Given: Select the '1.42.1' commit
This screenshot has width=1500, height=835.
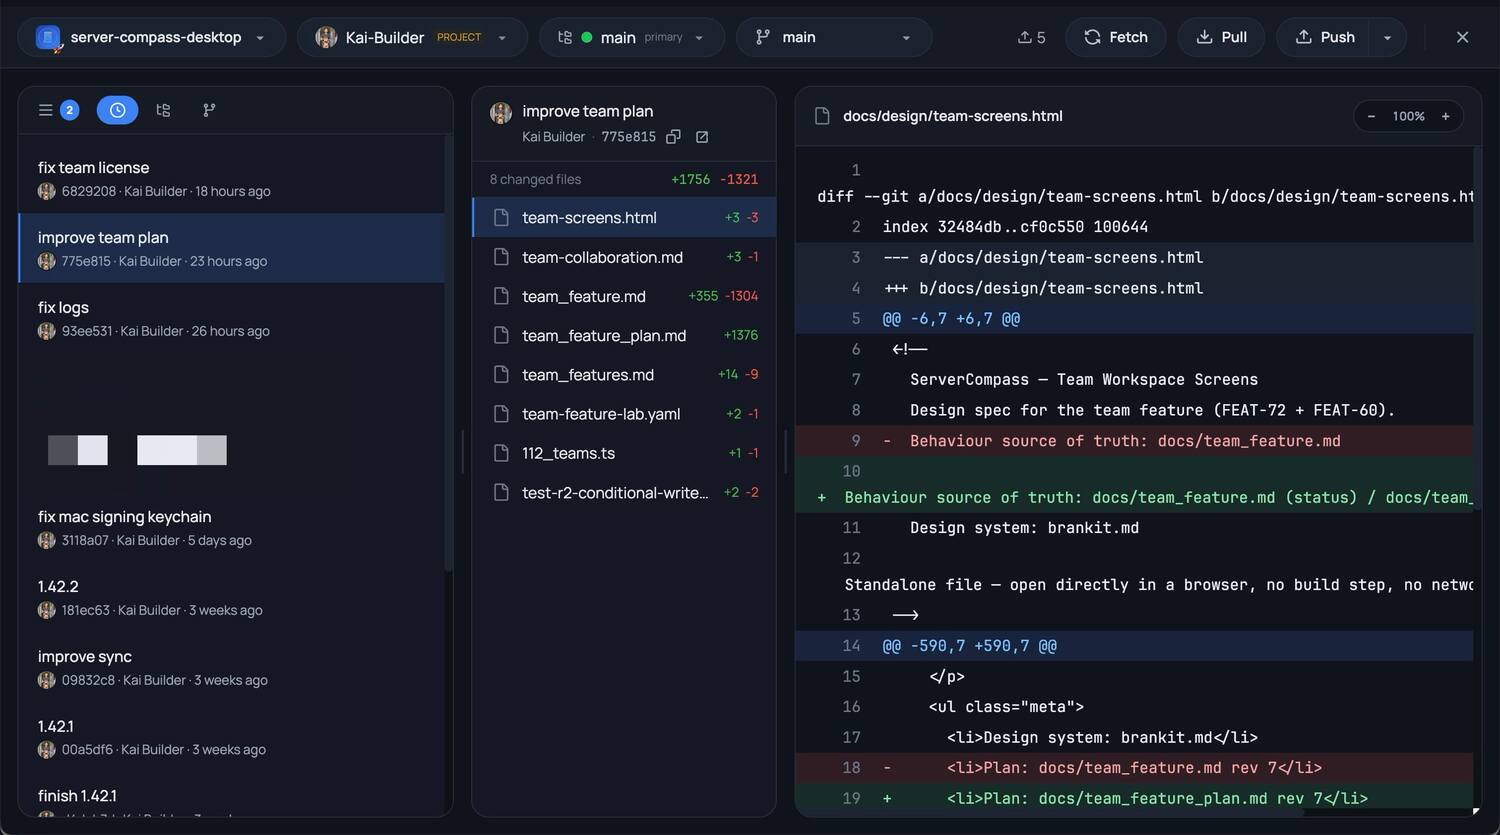Looking at the screenshot, I should (231, 737).
